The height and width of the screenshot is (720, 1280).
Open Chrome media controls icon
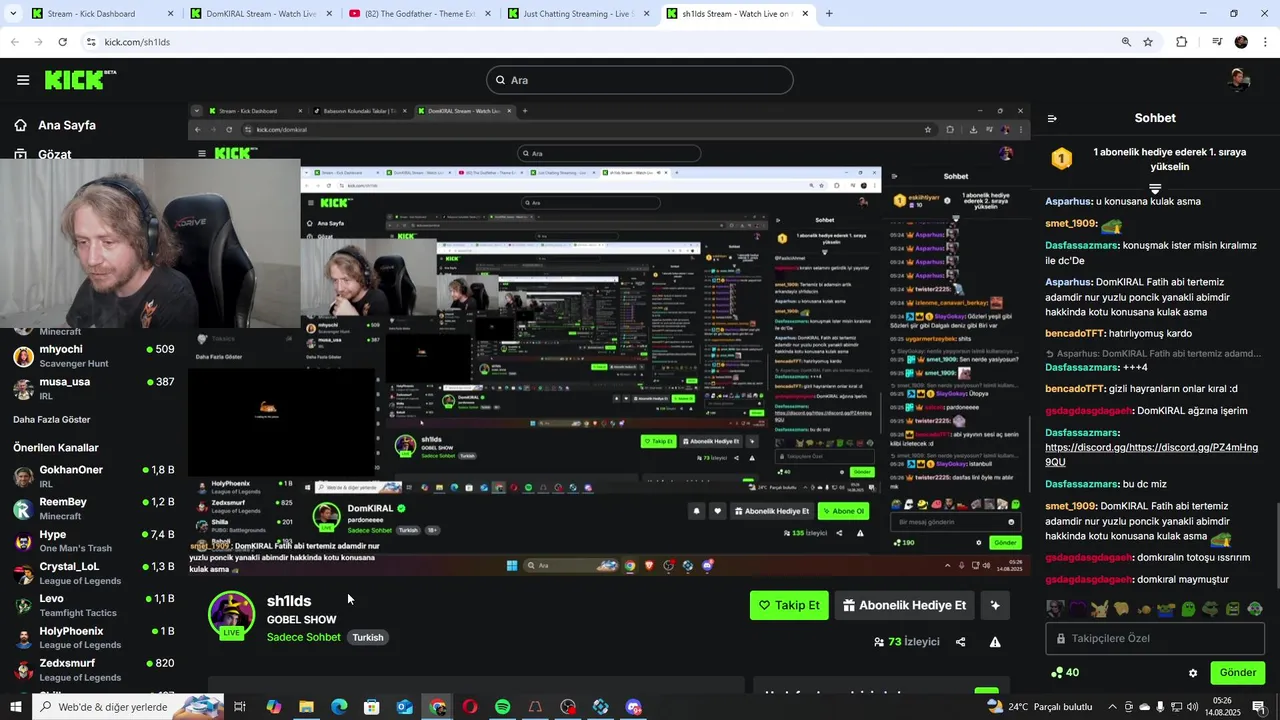coord(1217,42)
